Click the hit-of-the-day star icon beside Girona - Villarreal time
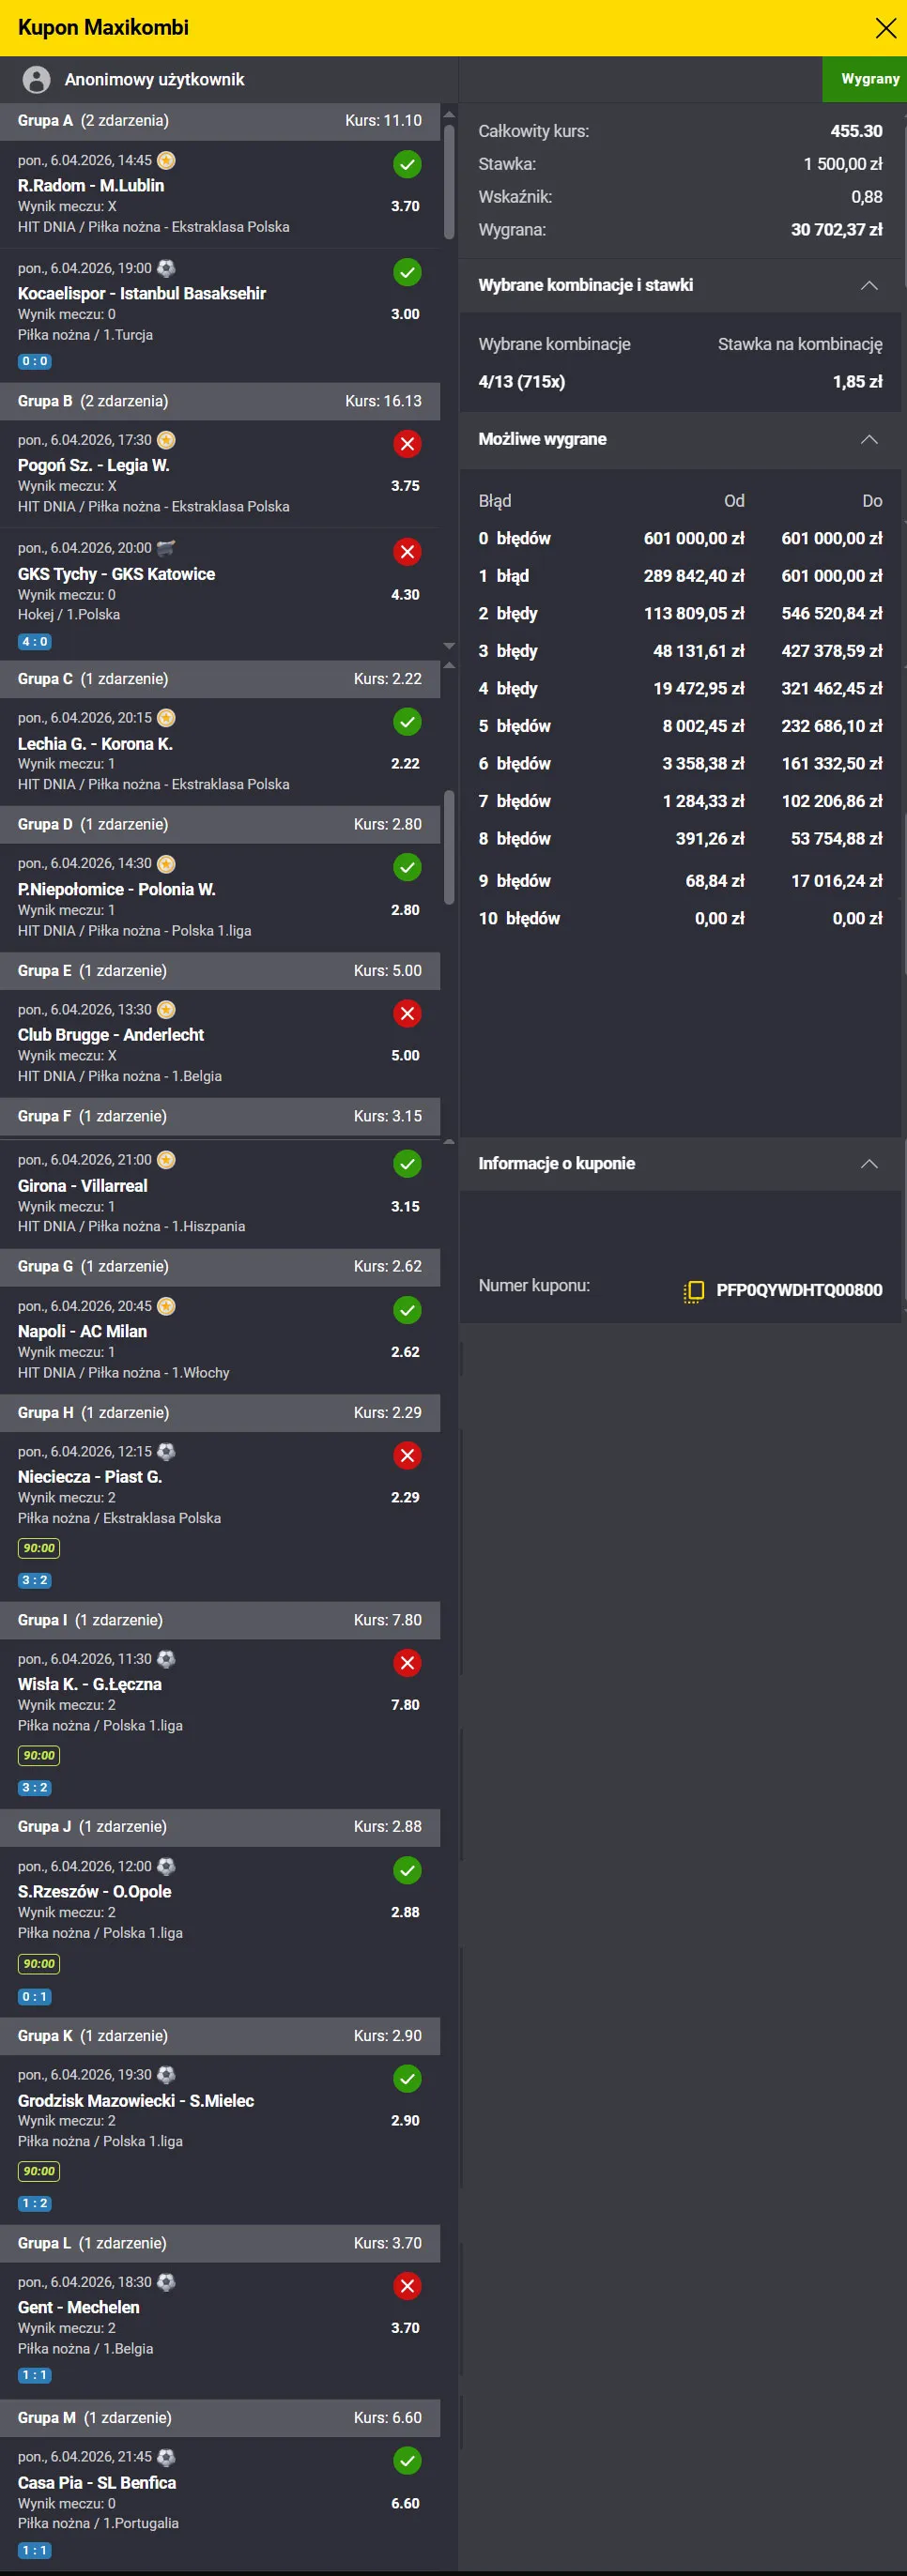Screen dimensions: 907x2576 (x=167, y=1160)
